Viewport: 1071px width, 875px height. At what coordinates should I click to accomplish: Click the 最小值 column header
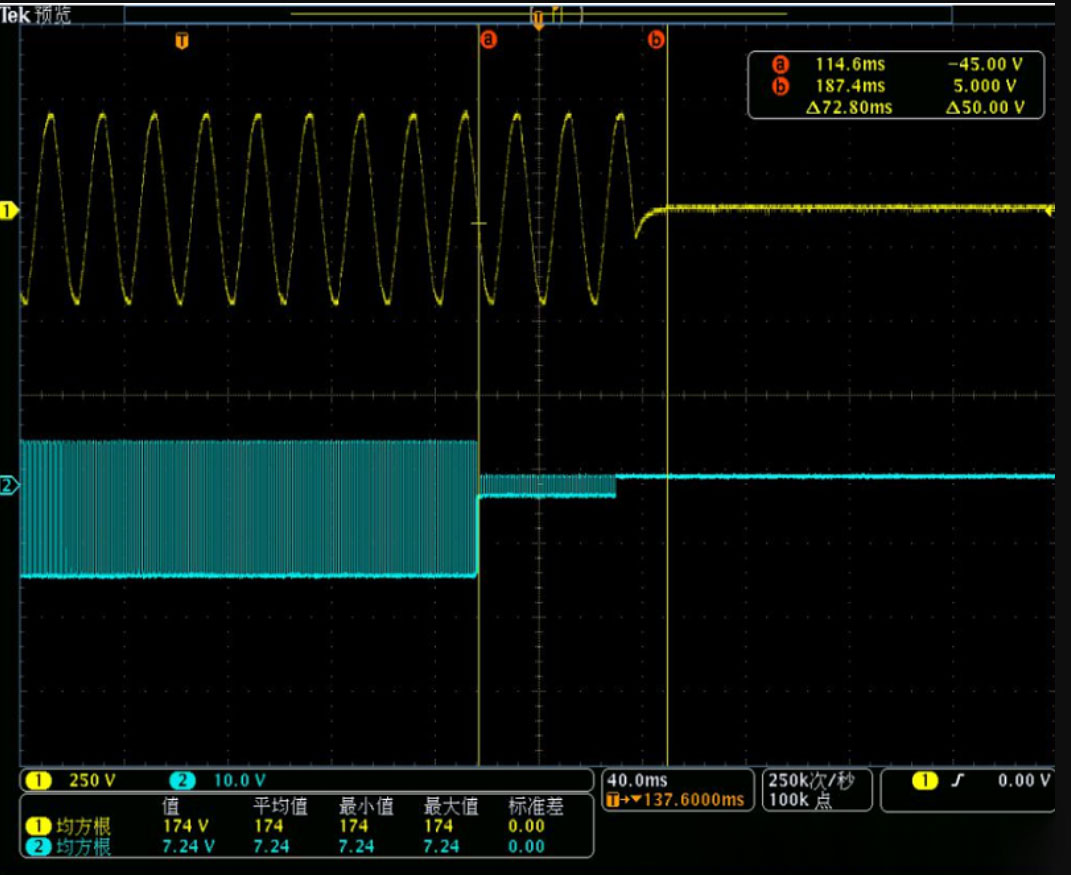(x=366, y=807)
